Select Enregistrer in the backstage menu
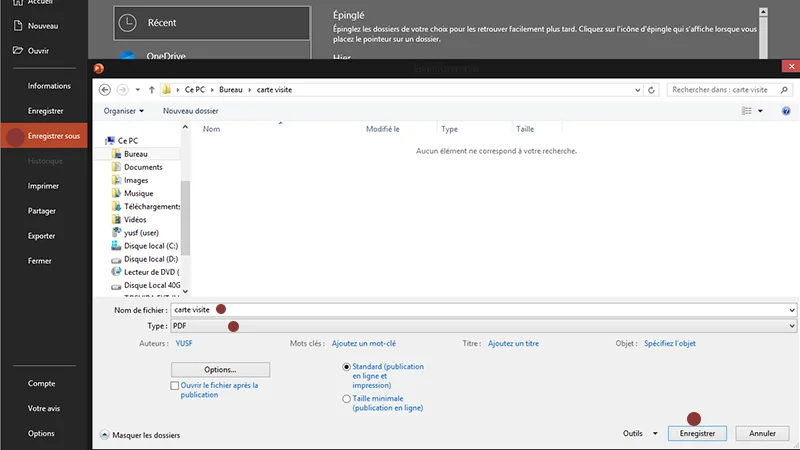Screen dimensions: 800x450 click(45, 111)
